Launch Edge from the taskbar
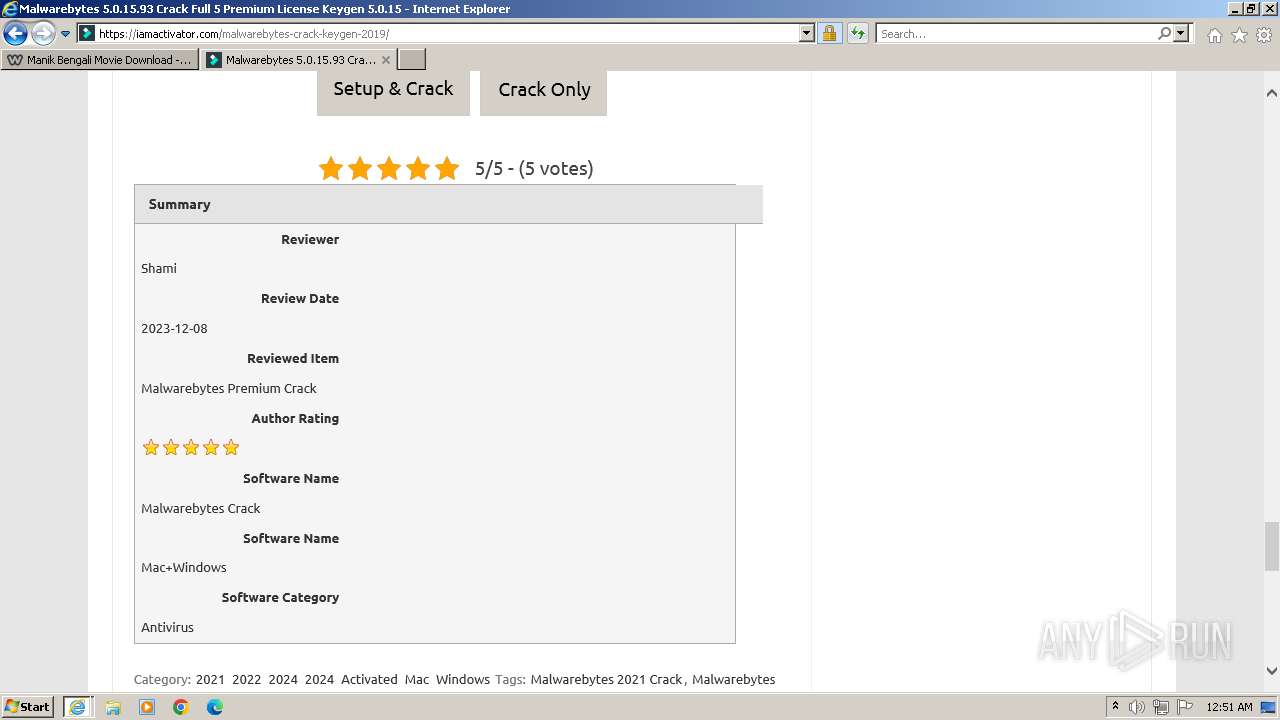This screenshot has width=1280, height=720. click(x=215, y=707)
